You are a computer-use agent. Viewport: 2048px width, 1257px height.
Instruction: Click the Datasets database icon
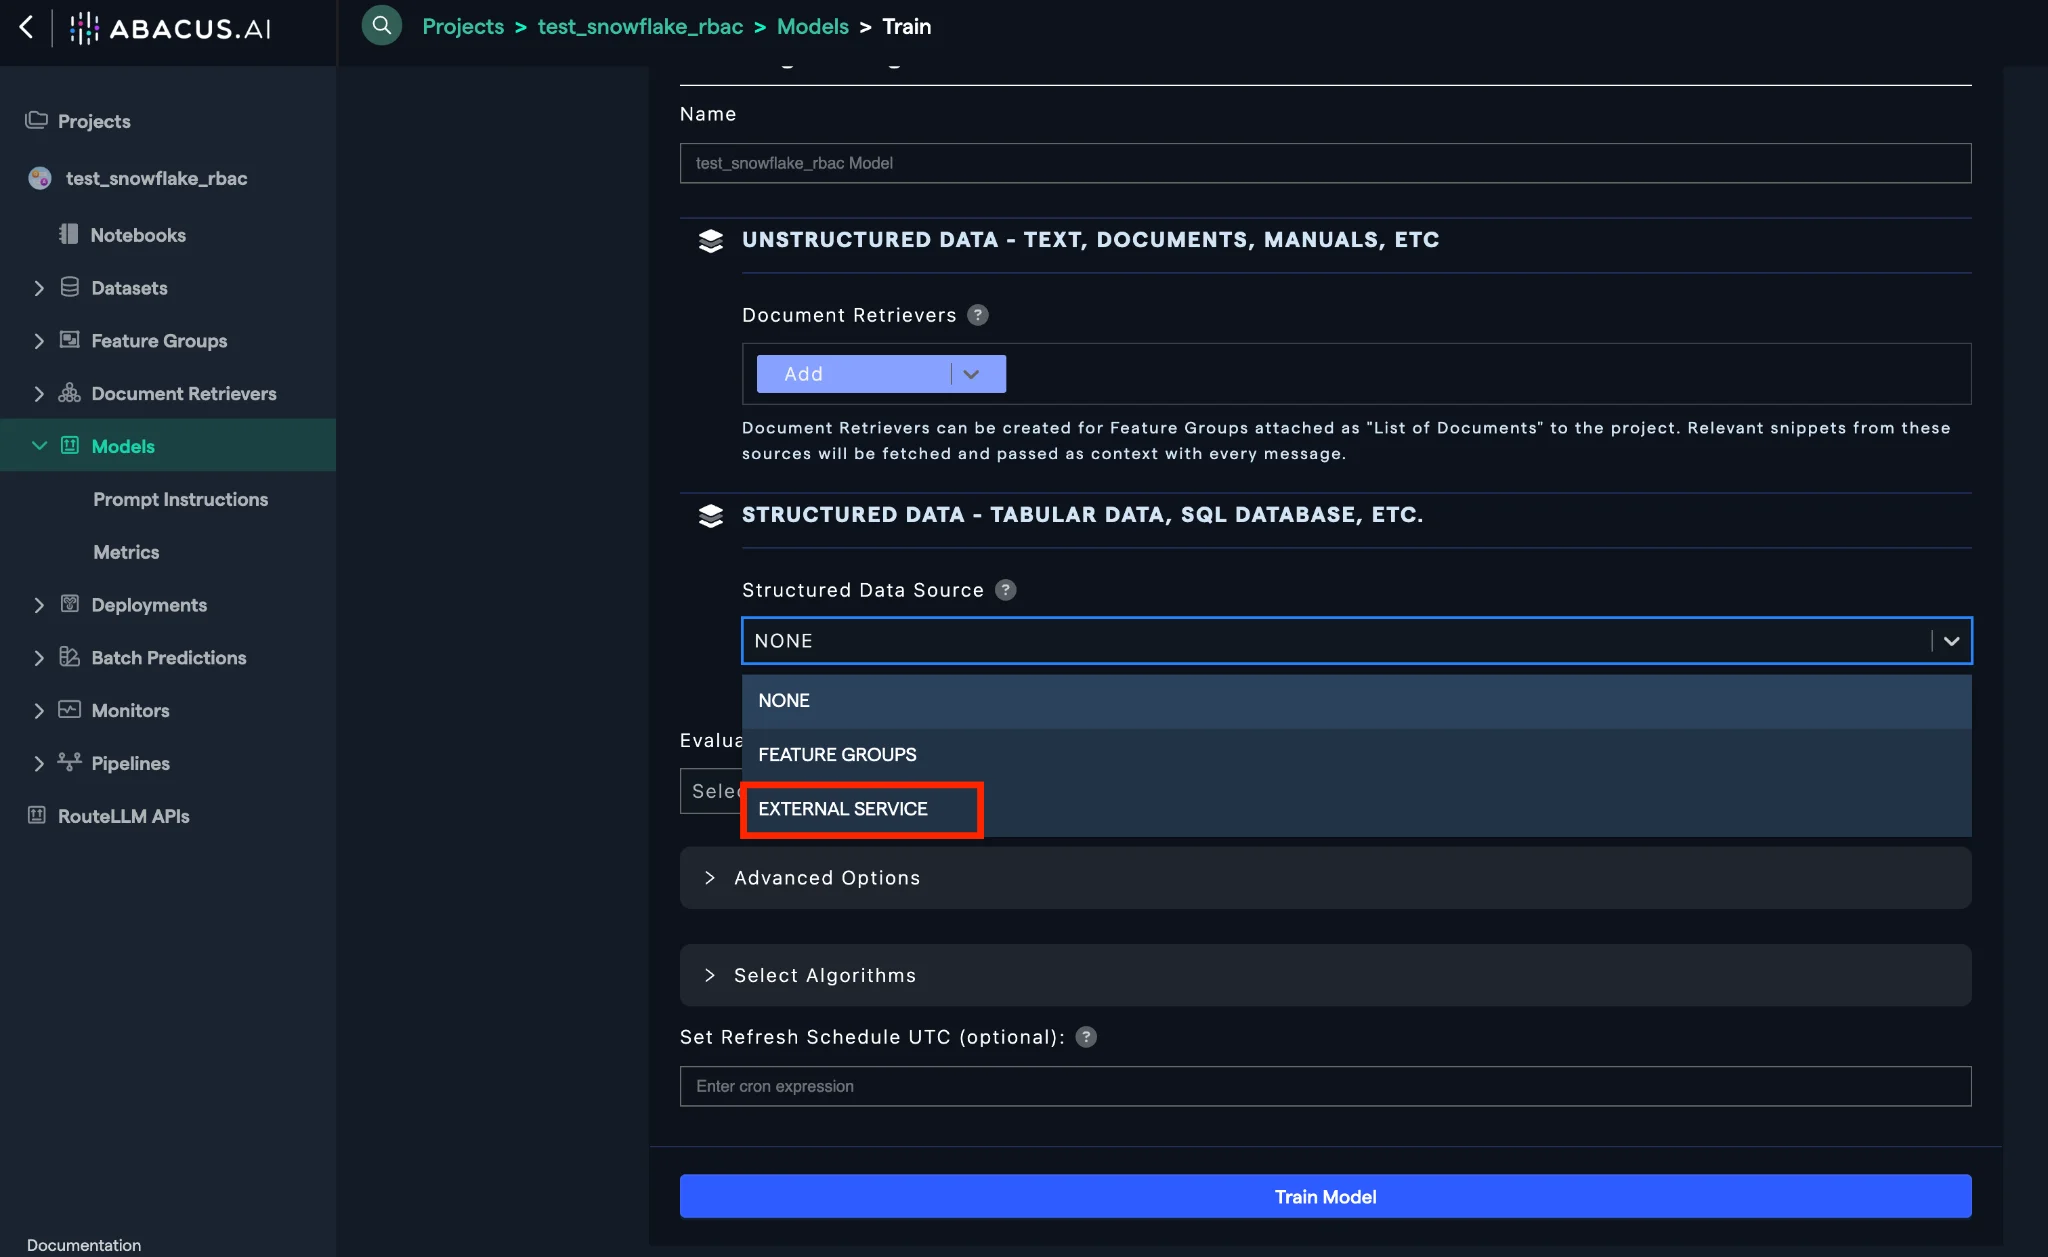tap(69, 288)
